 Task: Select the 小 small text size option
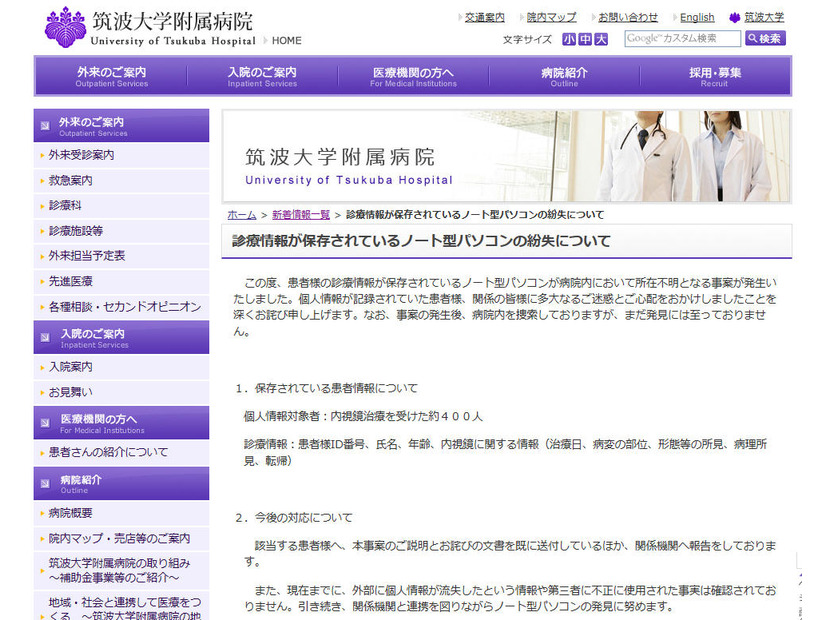point(567,38)
